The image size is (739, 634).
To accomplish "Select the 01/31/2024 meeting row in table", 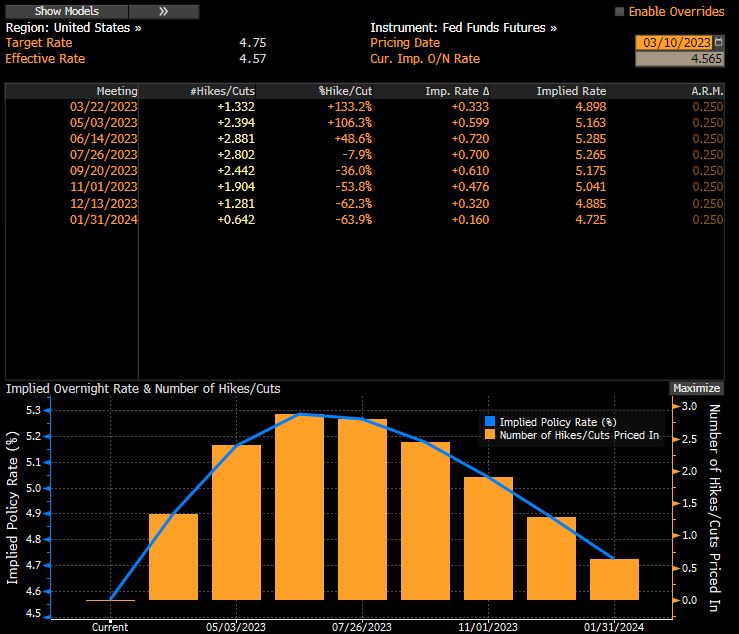I will coord(364,220).
